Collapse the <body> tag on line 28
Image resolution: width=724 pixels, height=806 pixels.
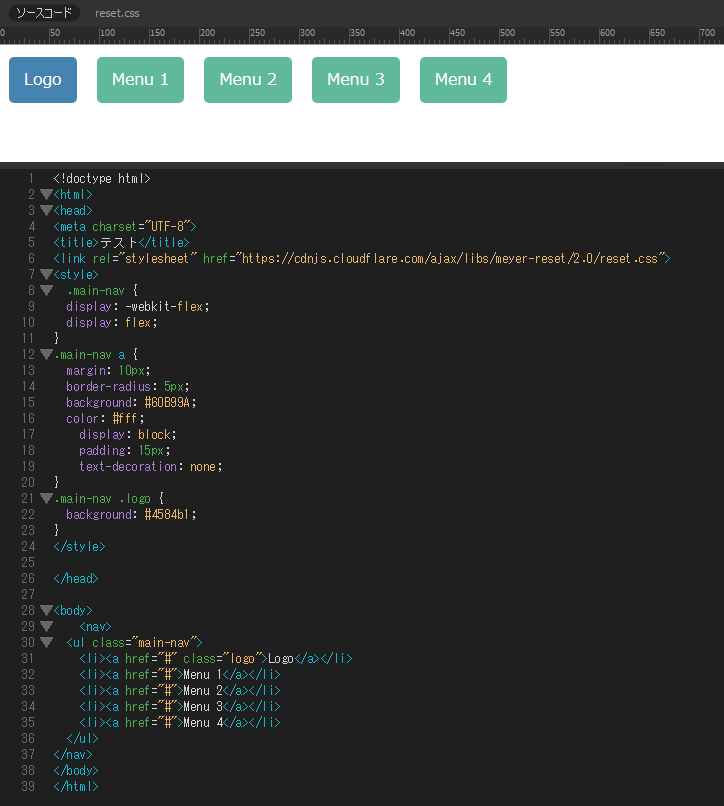click(x=46, y=610)
